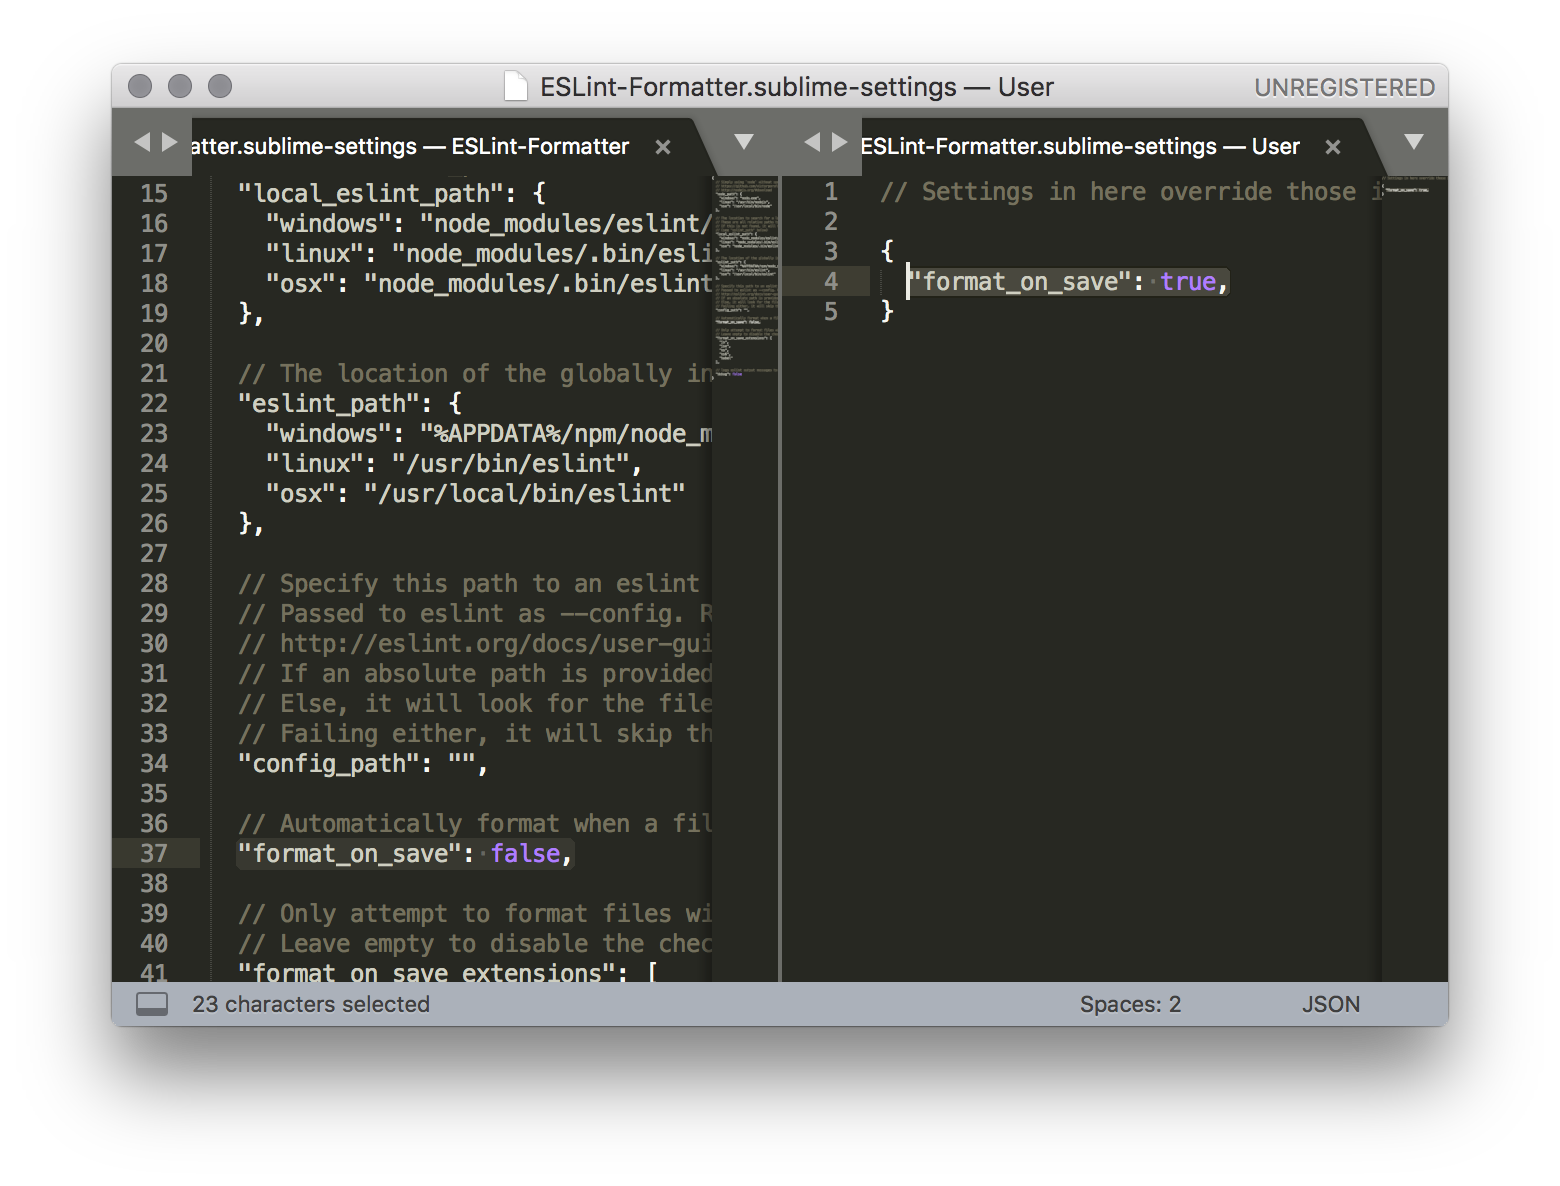Click "format_on_save": false line
Viewport: 1560px width, 1186px height.
pyautogui.click(x=405, y=853)
